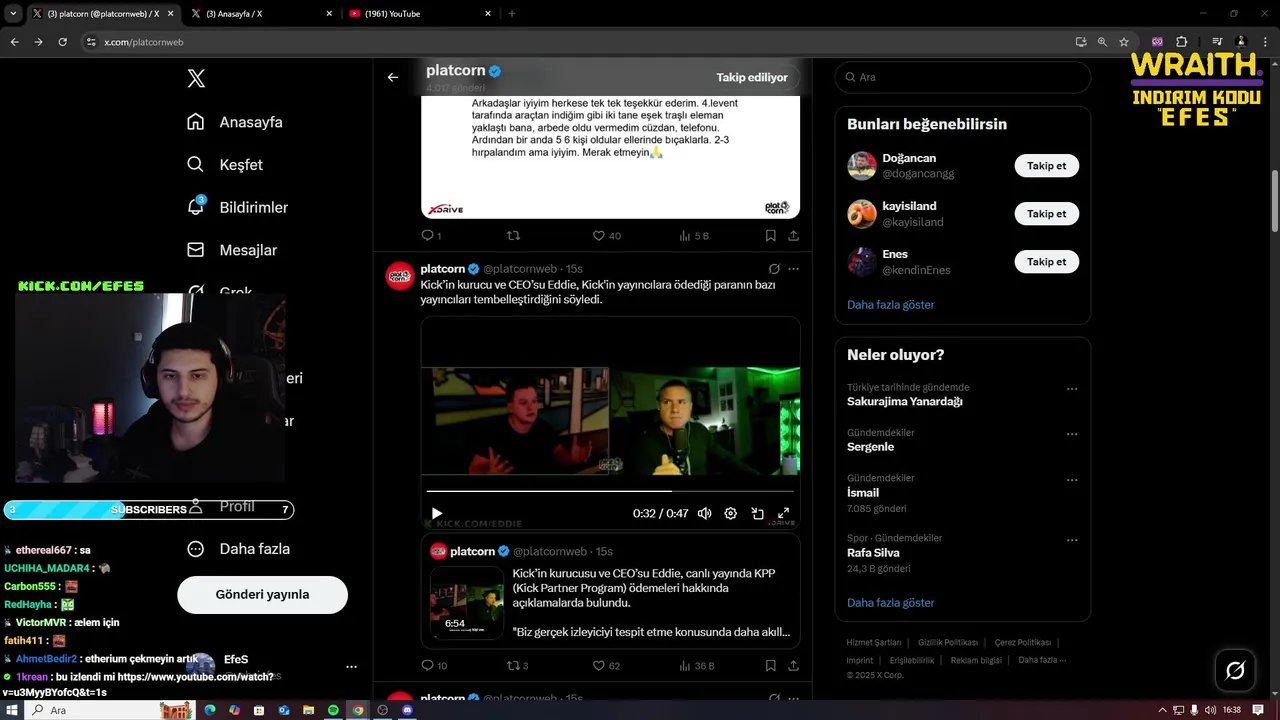Bookmark the Eddie tweet
The width and height of the screenshot is (1280, 720).
(770, 665)
